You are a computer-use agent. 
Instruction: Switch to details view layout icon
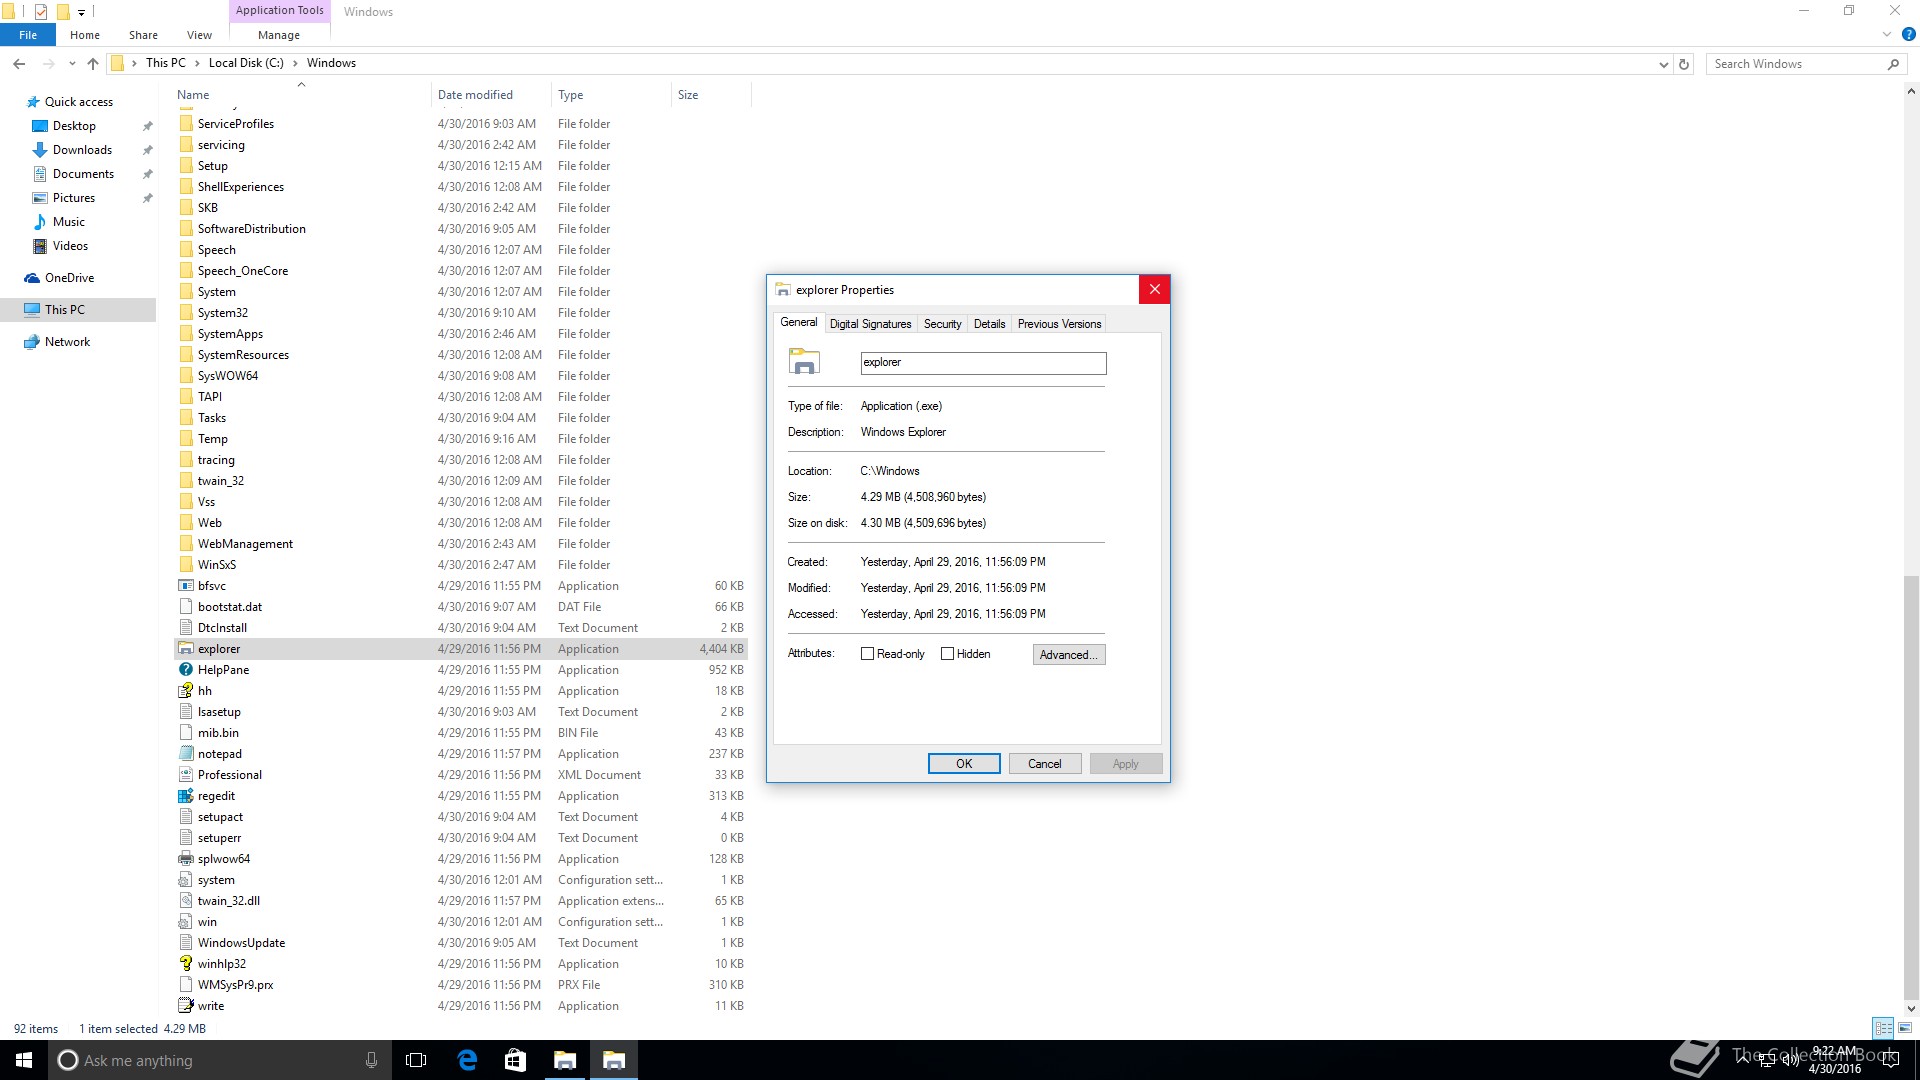(x=1883, y=1028)
